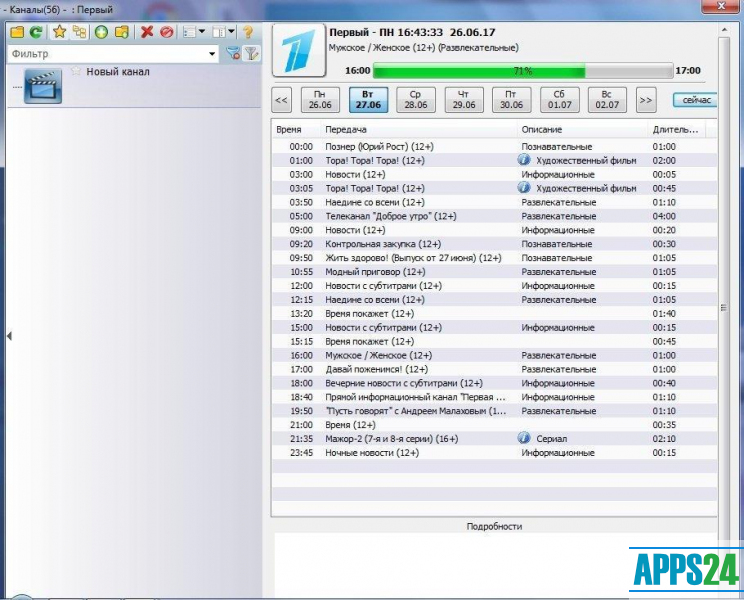The height and width of the screenshot is (600, 744).
Task: Click the green refresh channels icon
Action: pos(36,32)
